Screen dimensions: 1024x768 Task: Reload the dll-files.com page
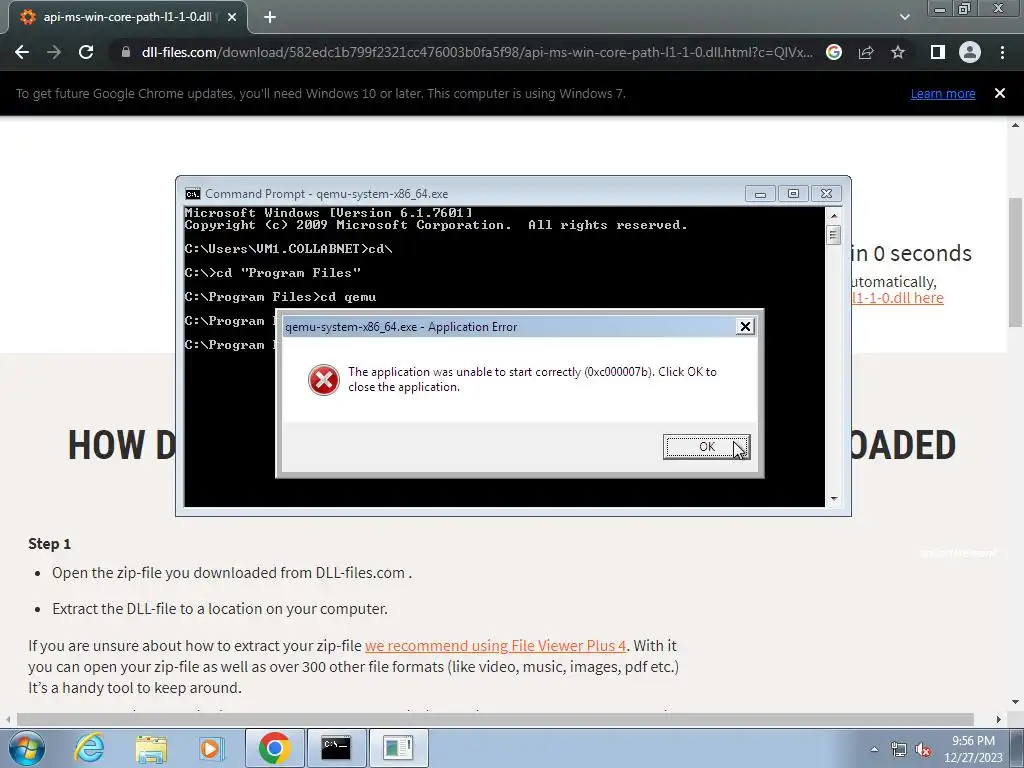(86, 52)
